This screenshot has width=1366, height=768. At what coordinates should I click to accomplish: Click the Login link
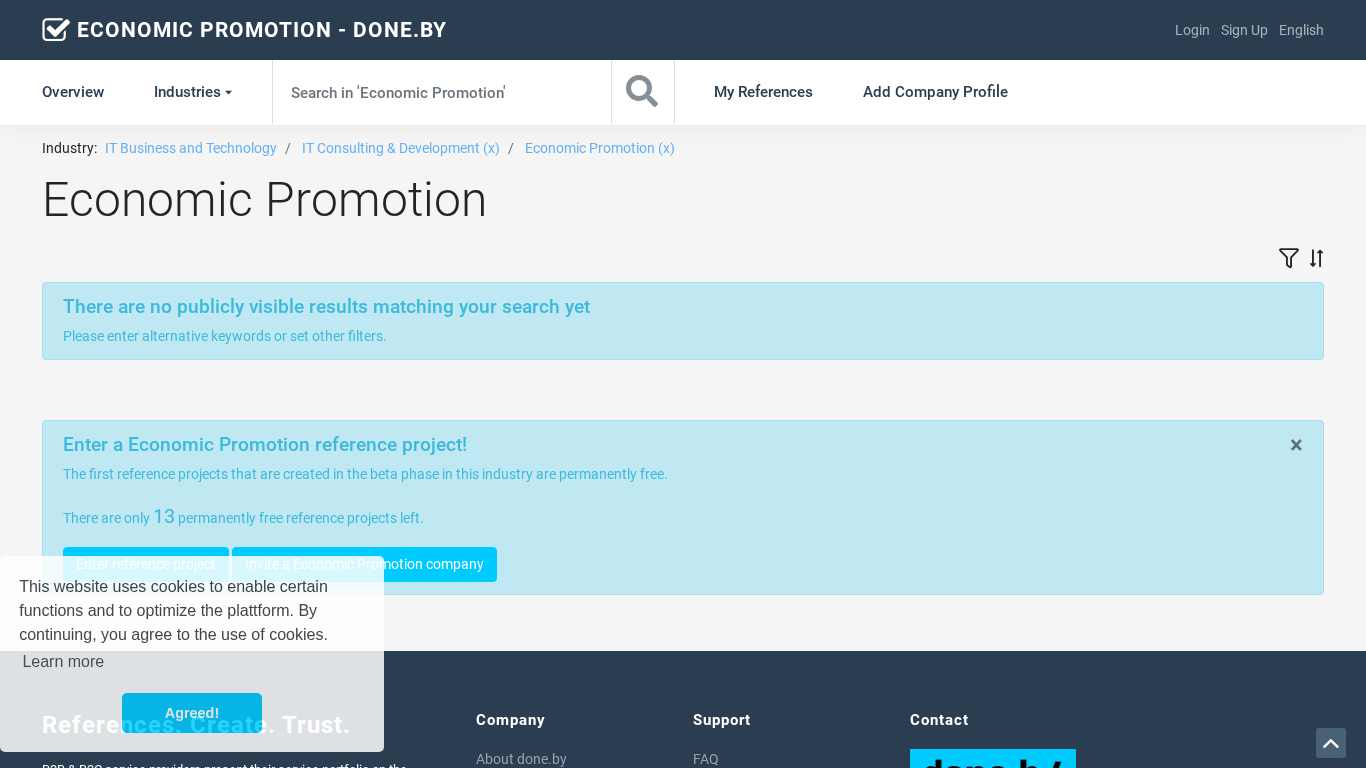click(x=1192, y=30)
